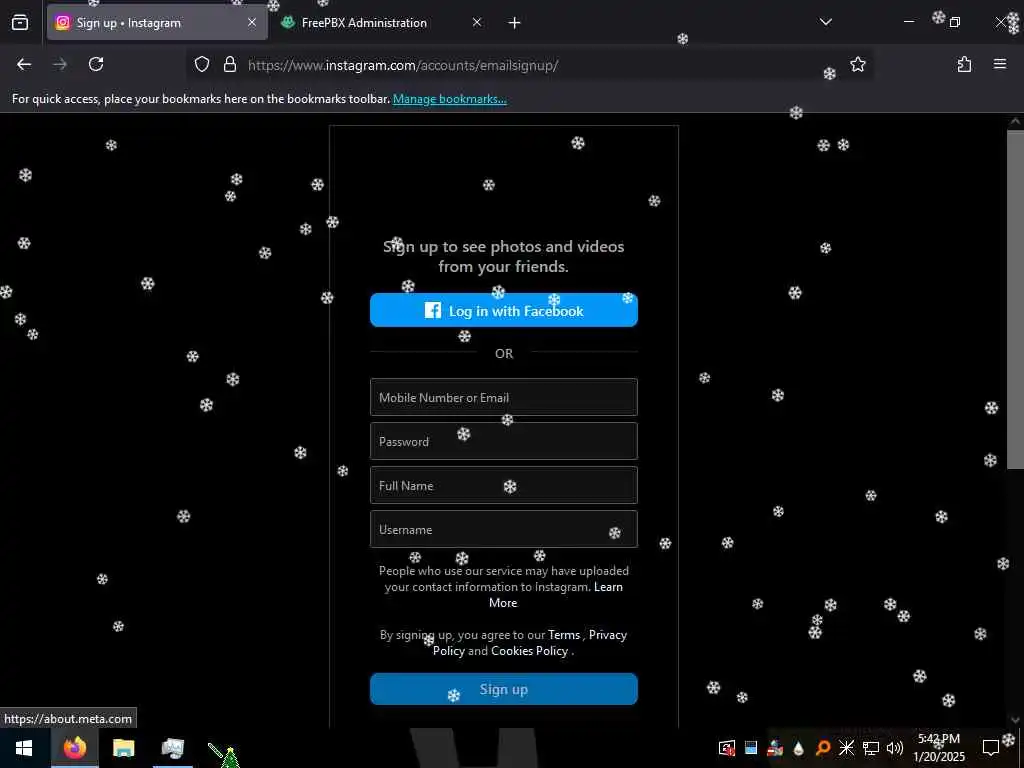Screen dimensions: 1024x768
Task: Click the taskbar clock showing 5:42 PM
Action: point(939,748)
